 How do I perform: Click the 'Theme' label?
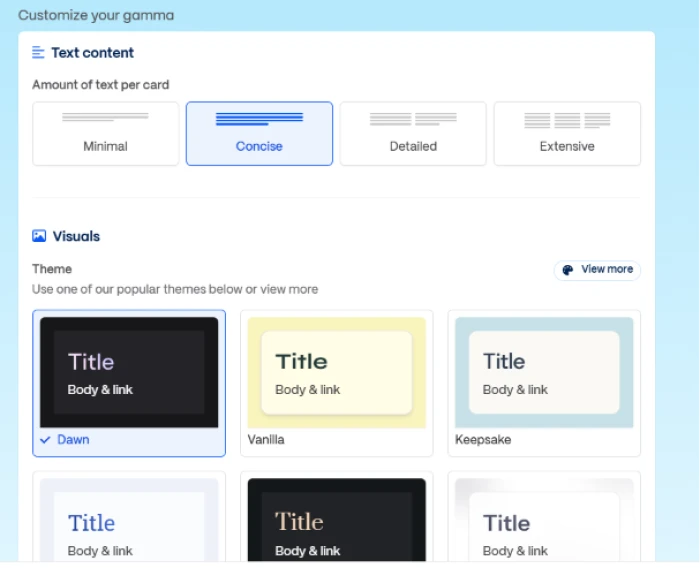point(52,269)
